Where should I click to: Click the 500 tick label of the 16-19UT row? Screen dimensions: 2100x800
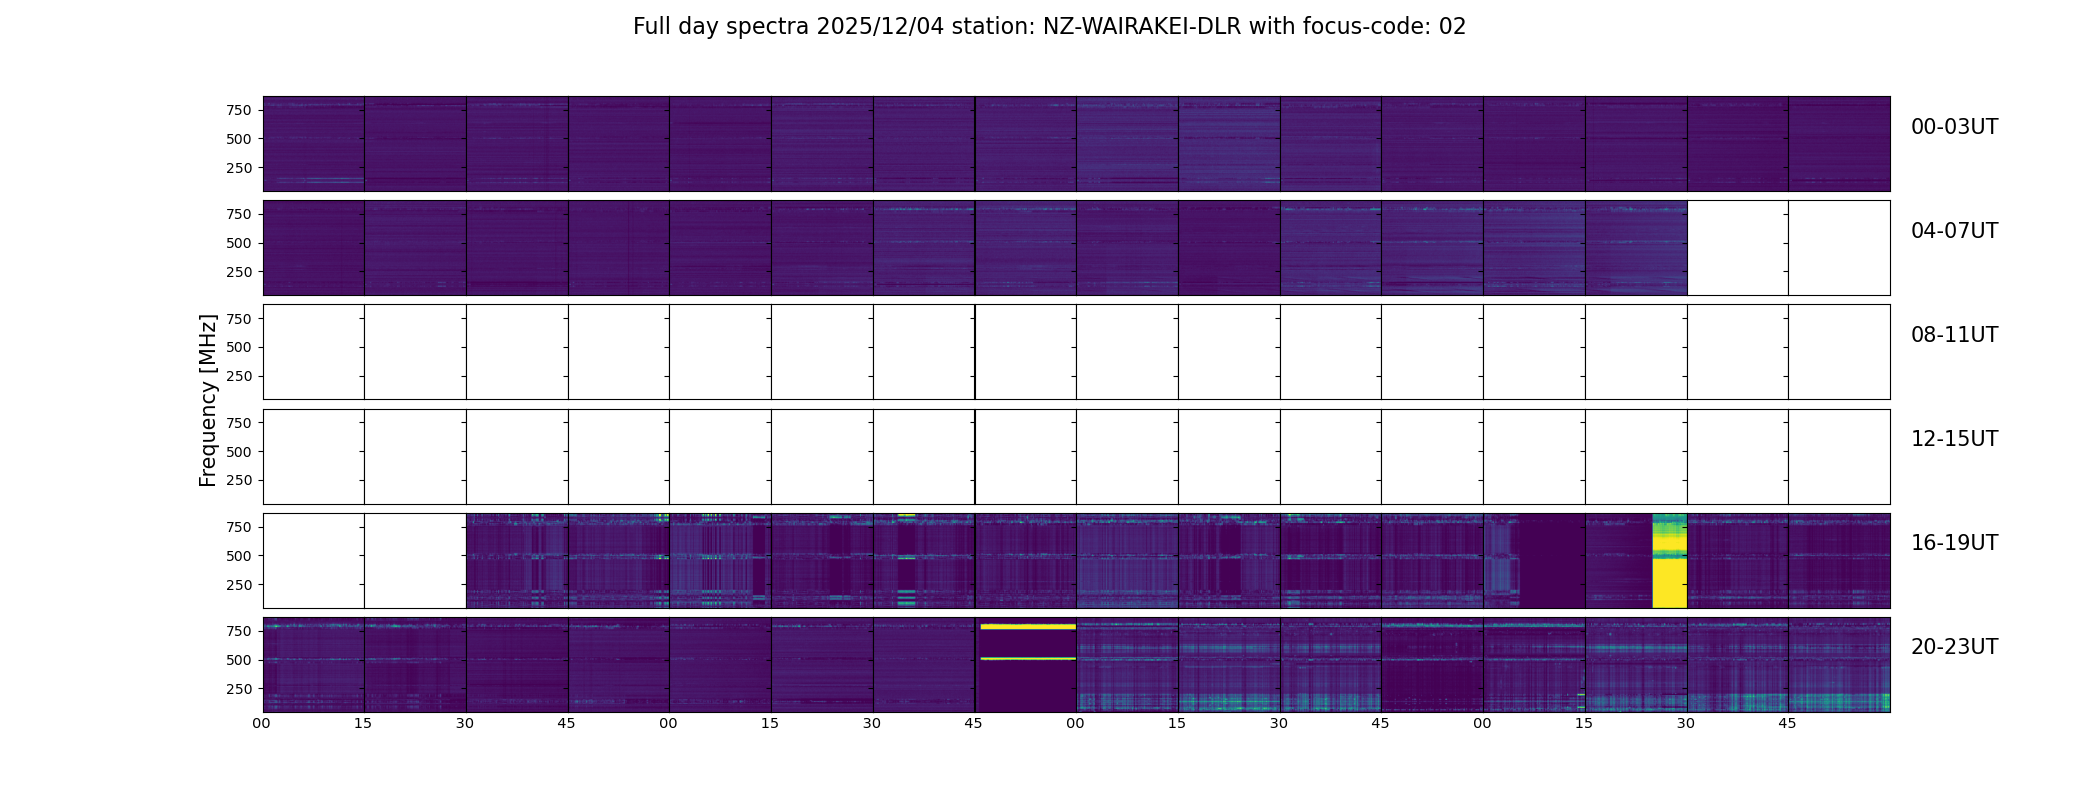(239, 556)
